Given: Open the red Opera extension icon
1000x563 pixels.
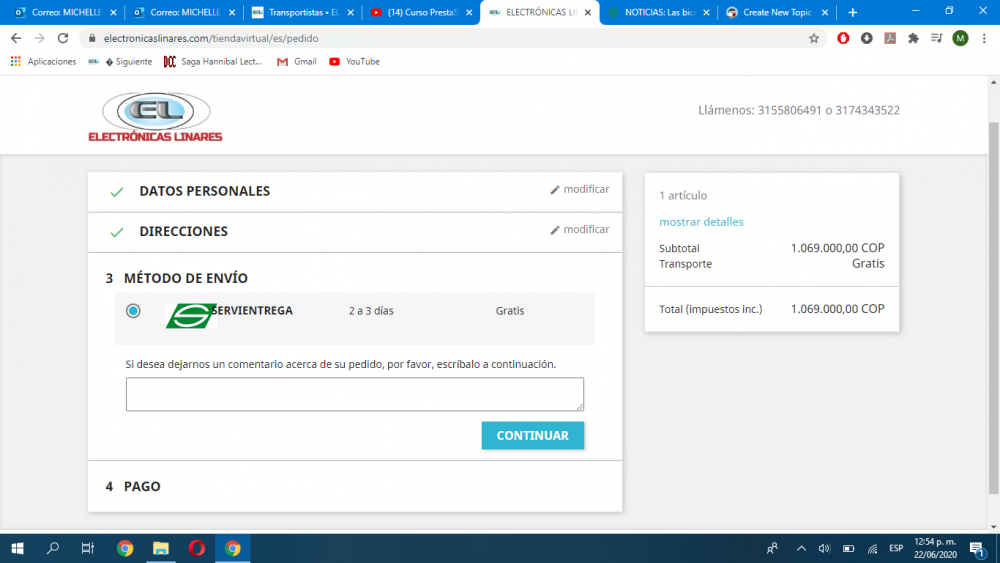Looking at the screenshot, I should [x=843, y=38].
